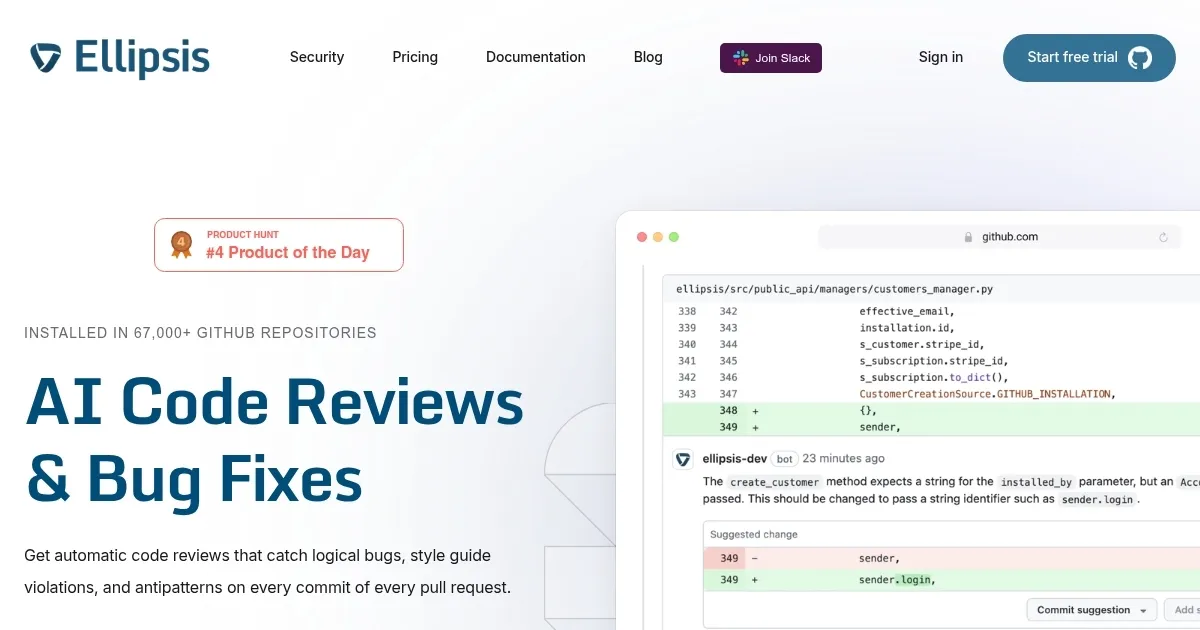Image resolution: width=1200 pixels, height=630 pixels.
Task: Click the Sign in link
Action: (941, 57)
